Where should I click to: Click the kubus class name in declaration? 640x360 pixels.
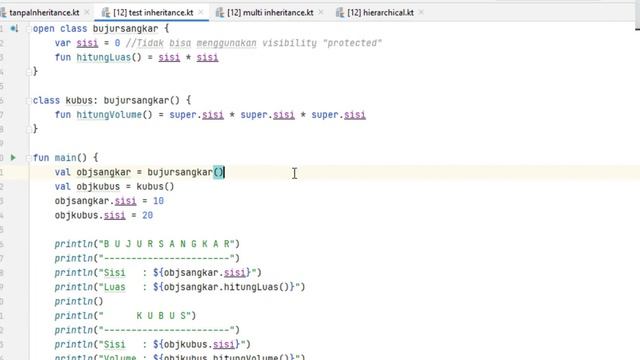(x=80, y=100)
